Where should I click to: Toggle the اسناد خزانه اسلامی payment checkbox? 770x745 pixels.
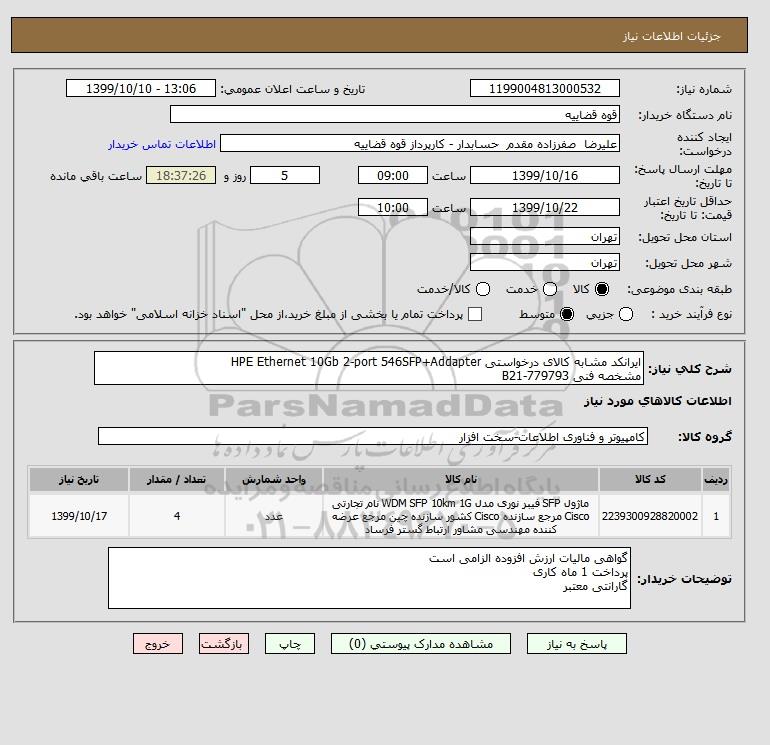(x=475, y=314)
